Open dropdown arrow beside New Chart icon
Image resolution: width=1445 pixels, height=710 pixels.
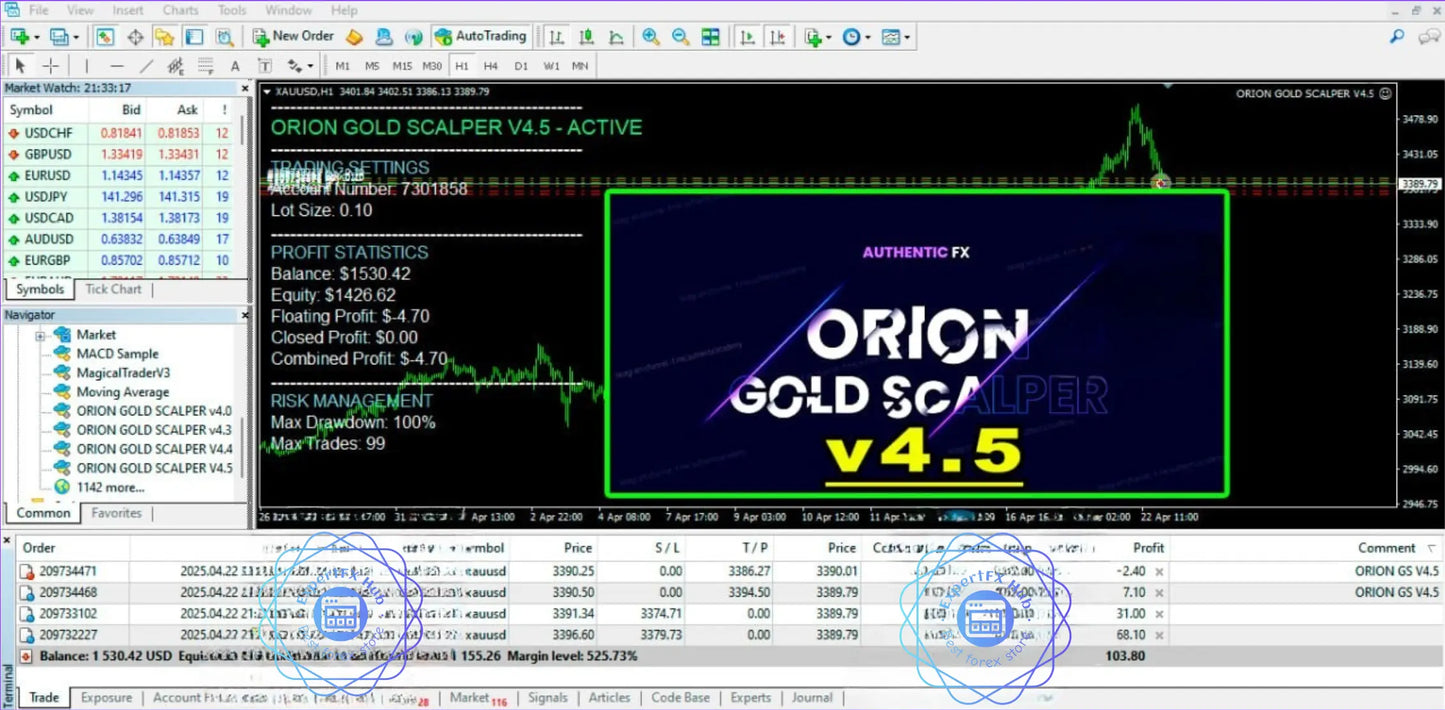[37, 37]
